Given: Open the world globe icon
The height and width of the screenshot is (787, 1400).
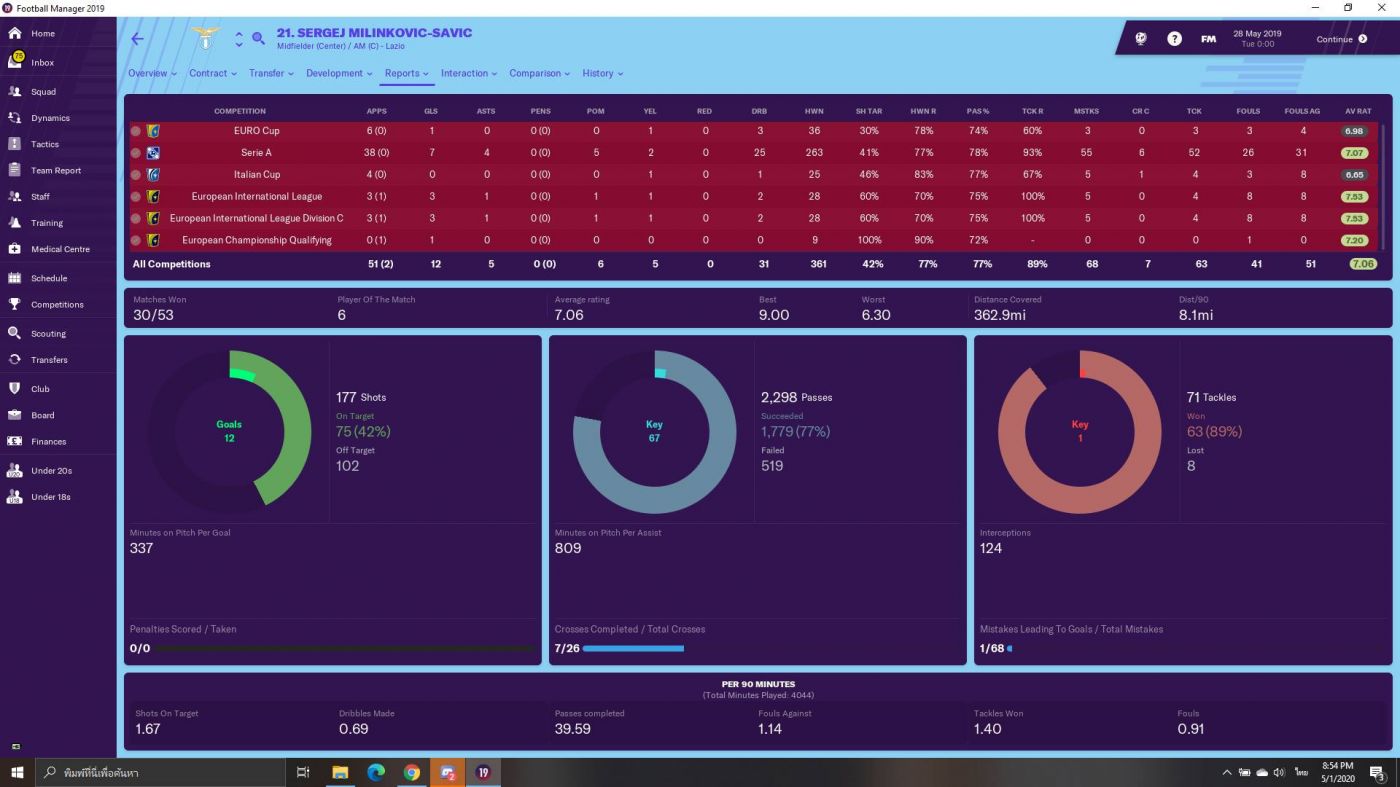Looking at the screenshot, I should coord(1141,39).
